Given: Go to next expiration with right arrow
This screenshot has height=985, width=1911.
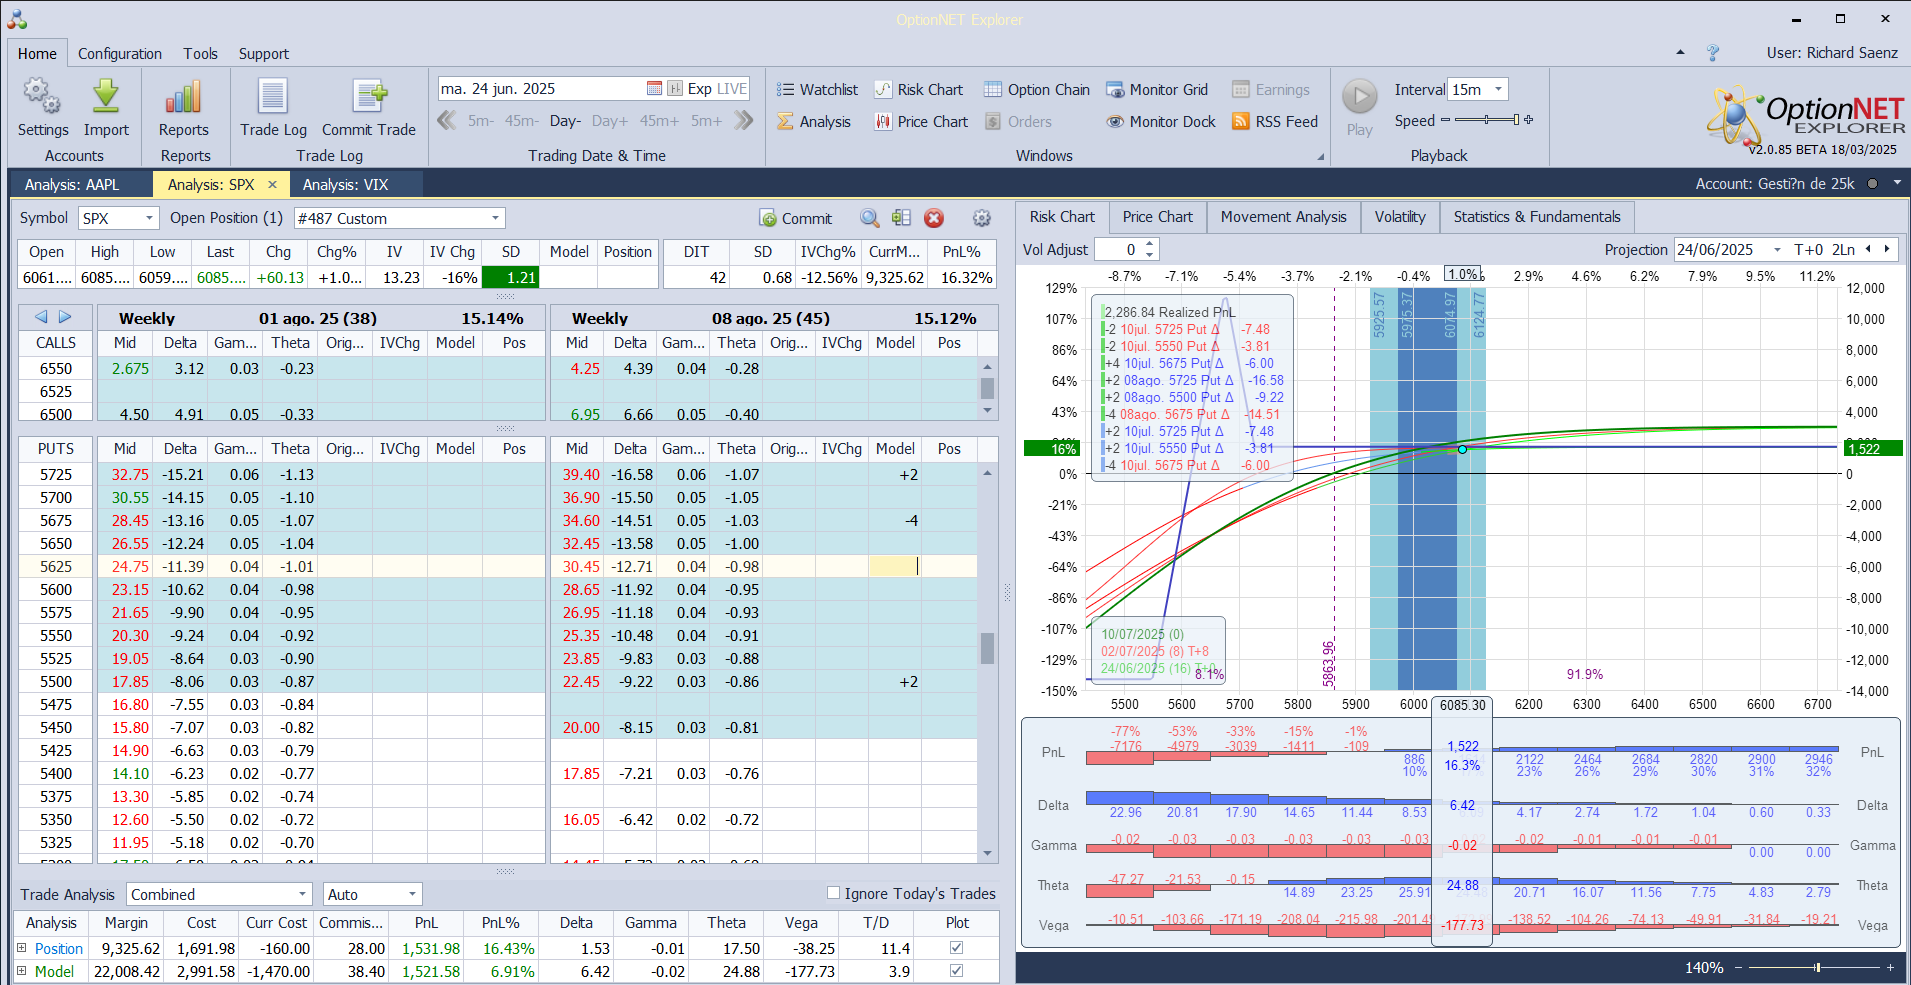Looking at the screenshot, I should pyautogui.click(x=65, y=317).
